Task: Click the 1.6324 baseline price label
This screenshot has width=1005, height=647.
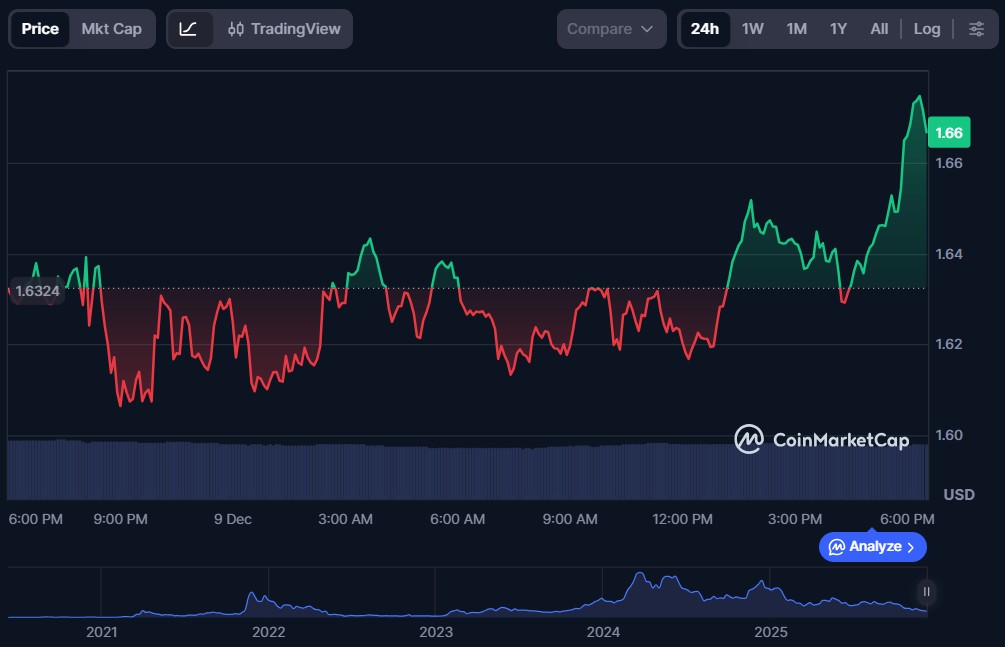Action: click(37, 290)
